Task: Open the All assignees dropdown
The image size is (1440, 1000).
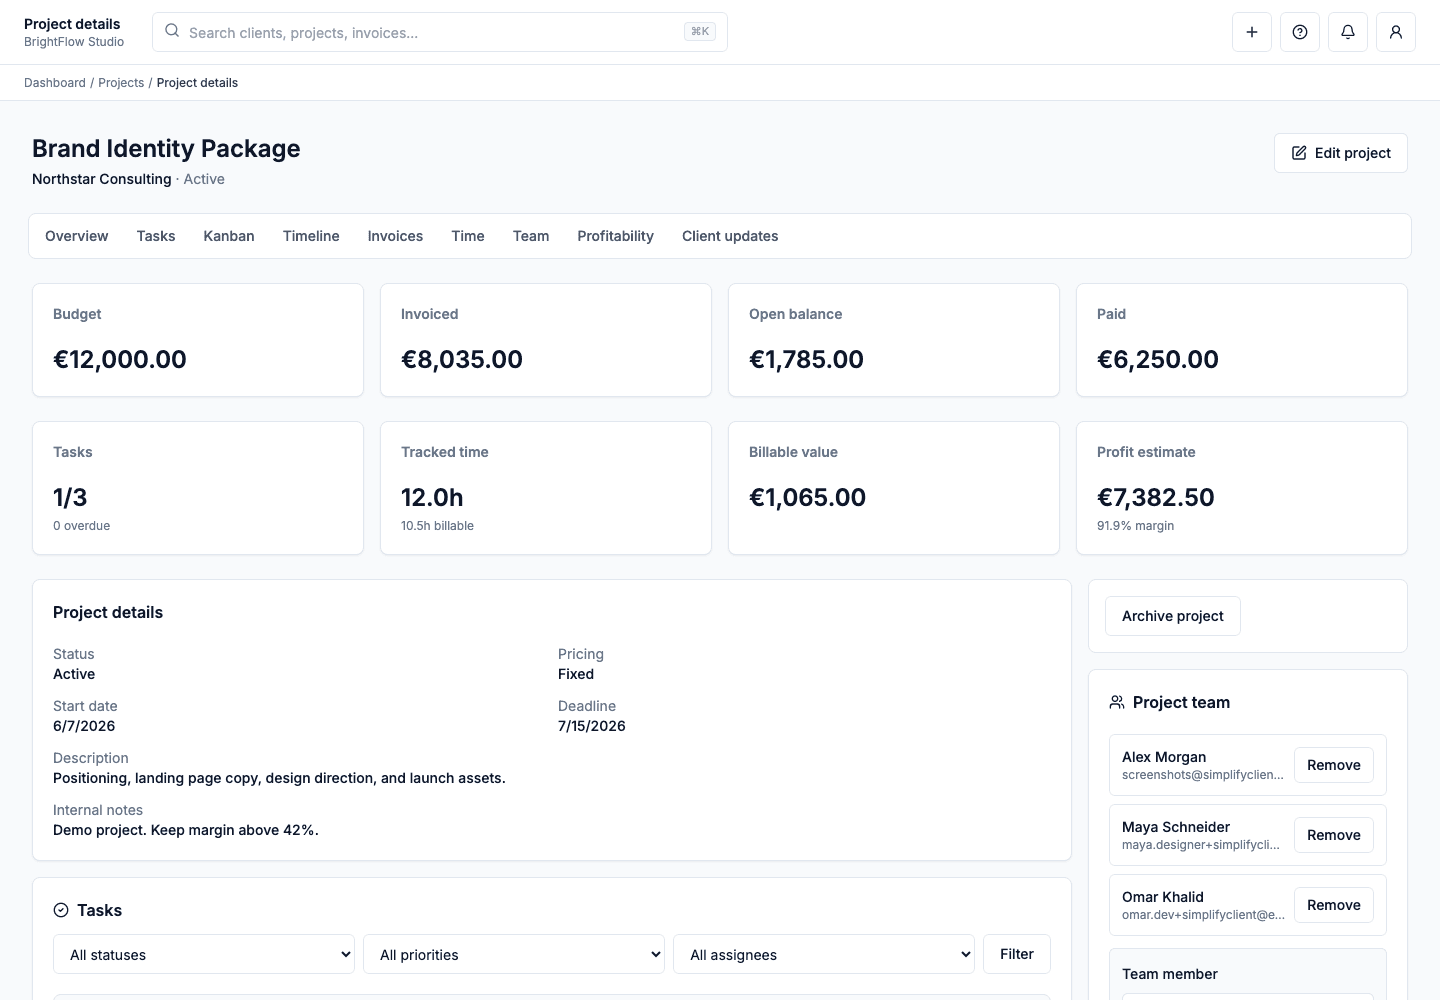Action: click(x=824, y=954)
